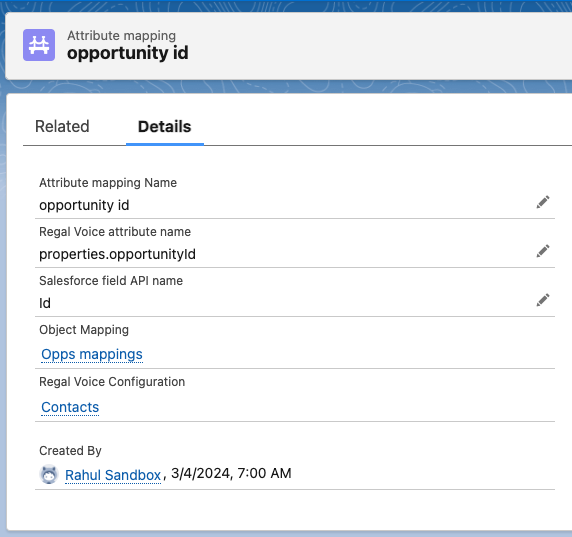Click the Id value under Salesforce field
572x537 pixels.
(x=45, y=303)
